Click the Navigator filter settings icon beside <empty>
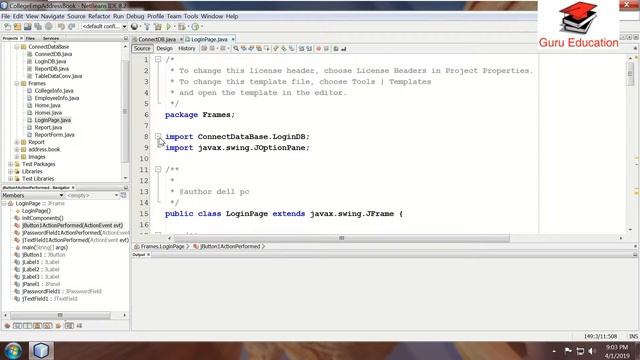This screenshot has height=360, width=640. tap(124, 196)
